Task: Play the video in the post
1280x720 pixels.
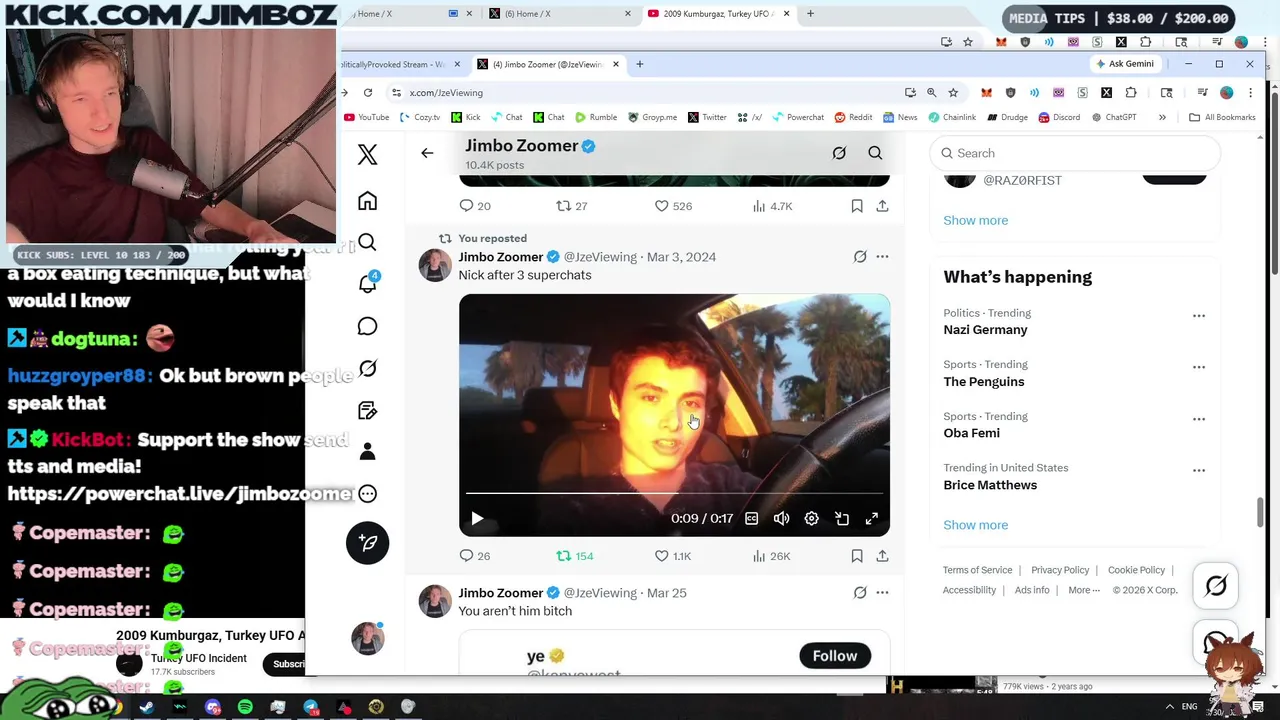Action: click(477, 519)
